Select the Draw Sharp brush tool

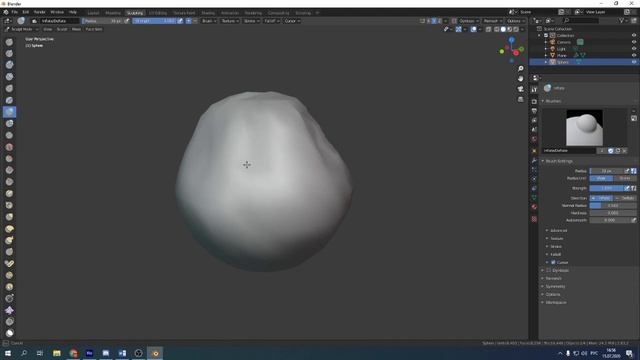pyautogui.click(x=9, y=53)
